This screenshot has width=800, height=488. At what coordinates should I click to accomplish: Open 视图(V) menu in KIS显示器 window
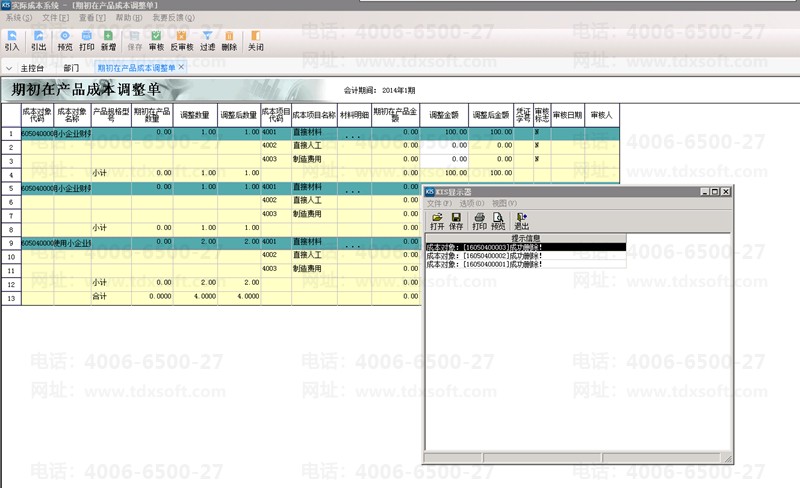505,203
